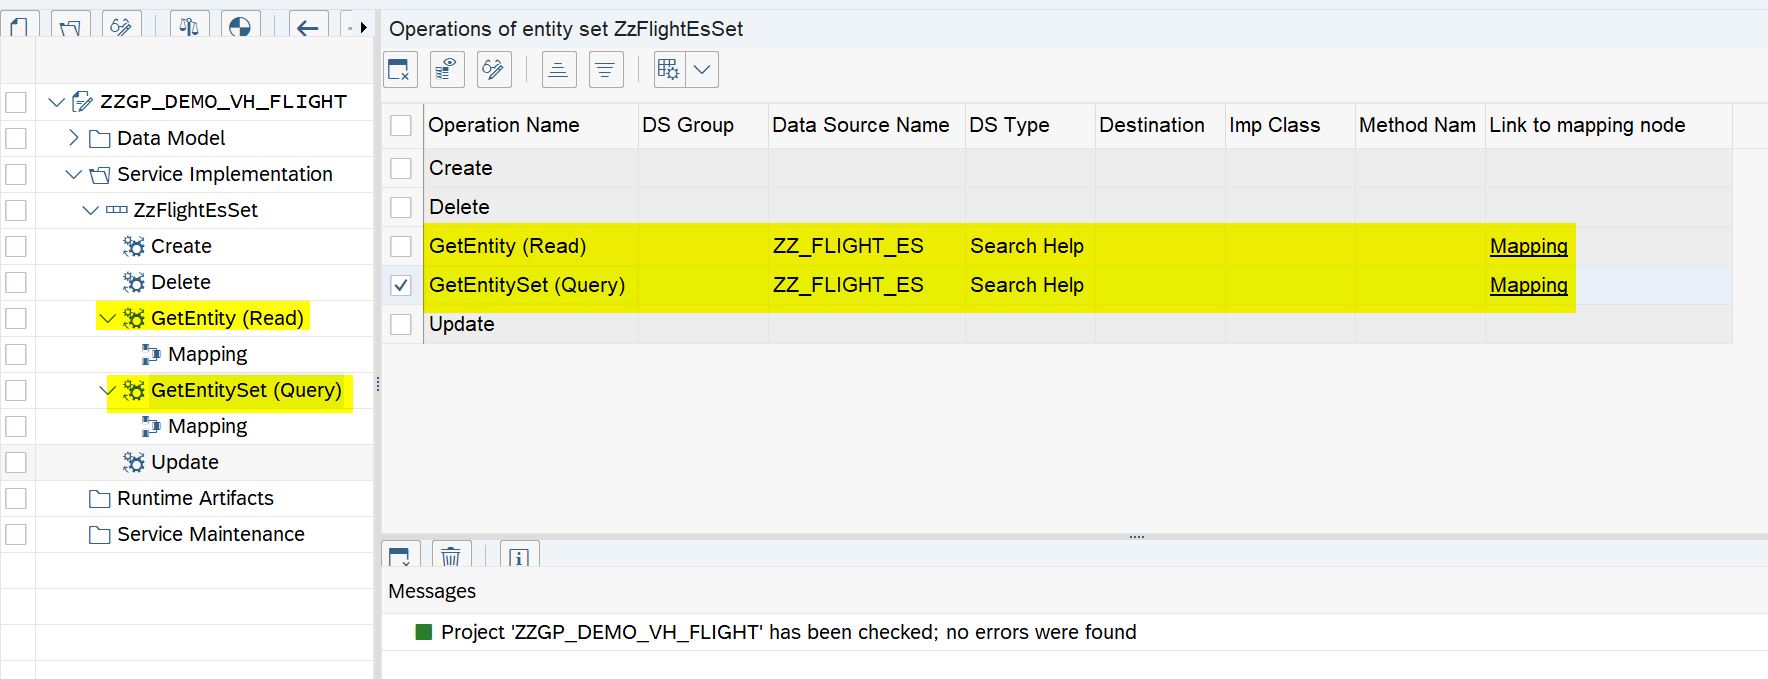Open the table settings dropdown chevron
1768x679 pixels.
[703, 69]
